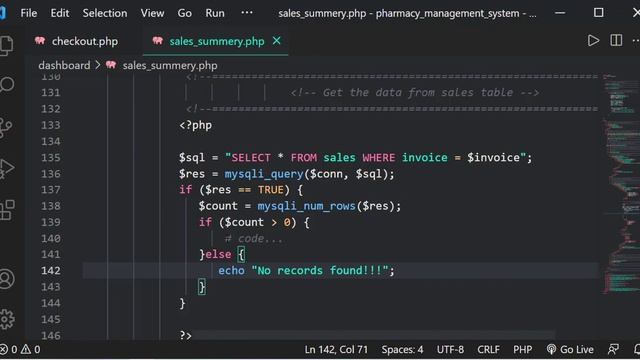Click line number 135 in gutter
Viewport: 640px width, 360px height.
click(x=51, y=158)
